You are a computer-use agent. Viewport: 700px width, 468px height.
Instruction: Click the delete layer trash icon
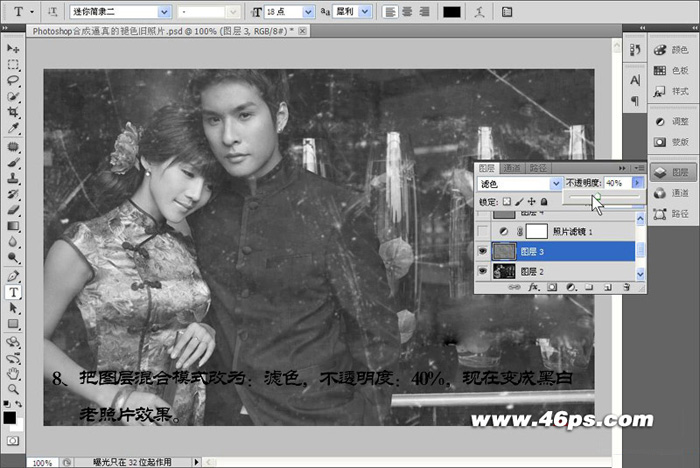click(x=627, y=286)
